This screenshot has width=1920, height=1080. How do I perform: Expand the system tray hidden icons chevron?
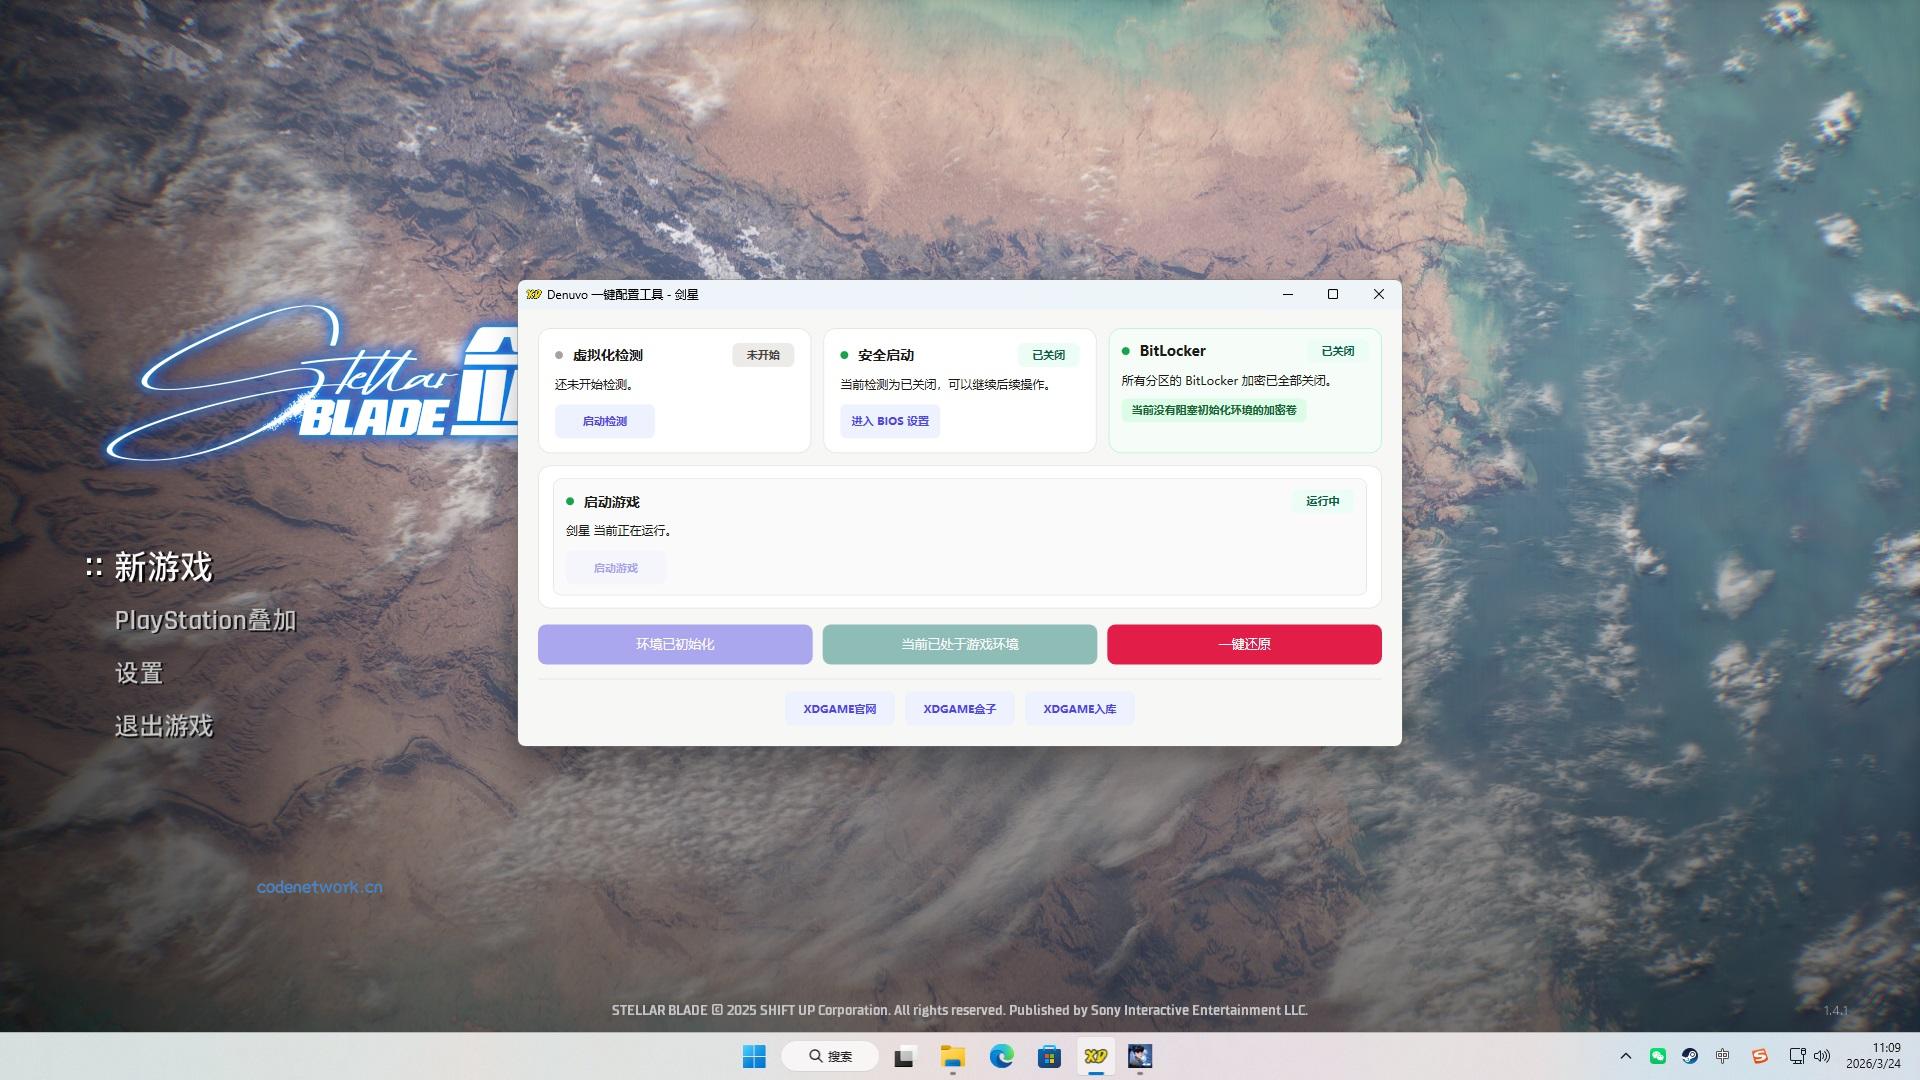tap(1625, 1056)
